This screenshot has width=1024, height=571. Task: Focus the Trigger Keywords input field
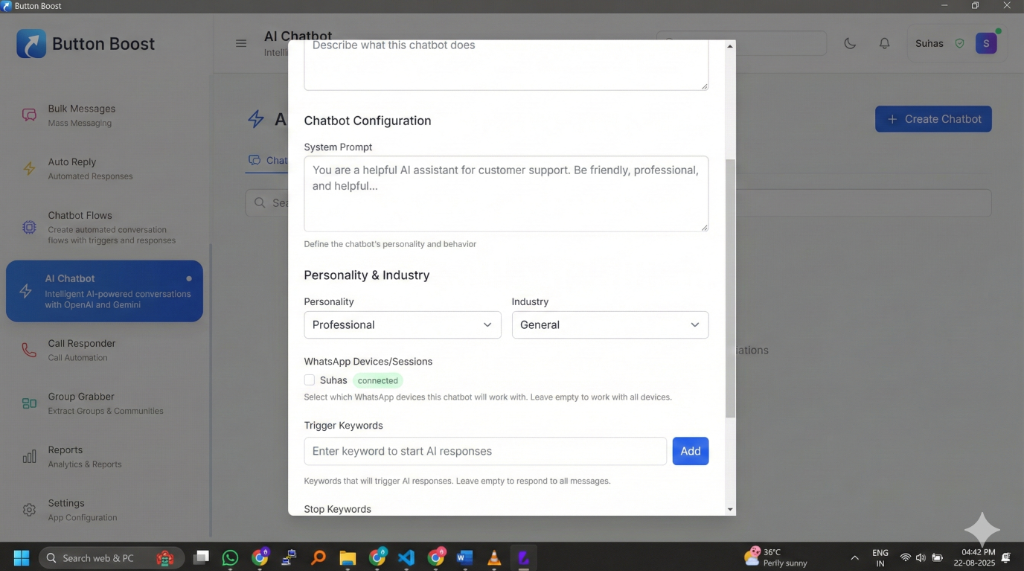click(x=485, y=451)
